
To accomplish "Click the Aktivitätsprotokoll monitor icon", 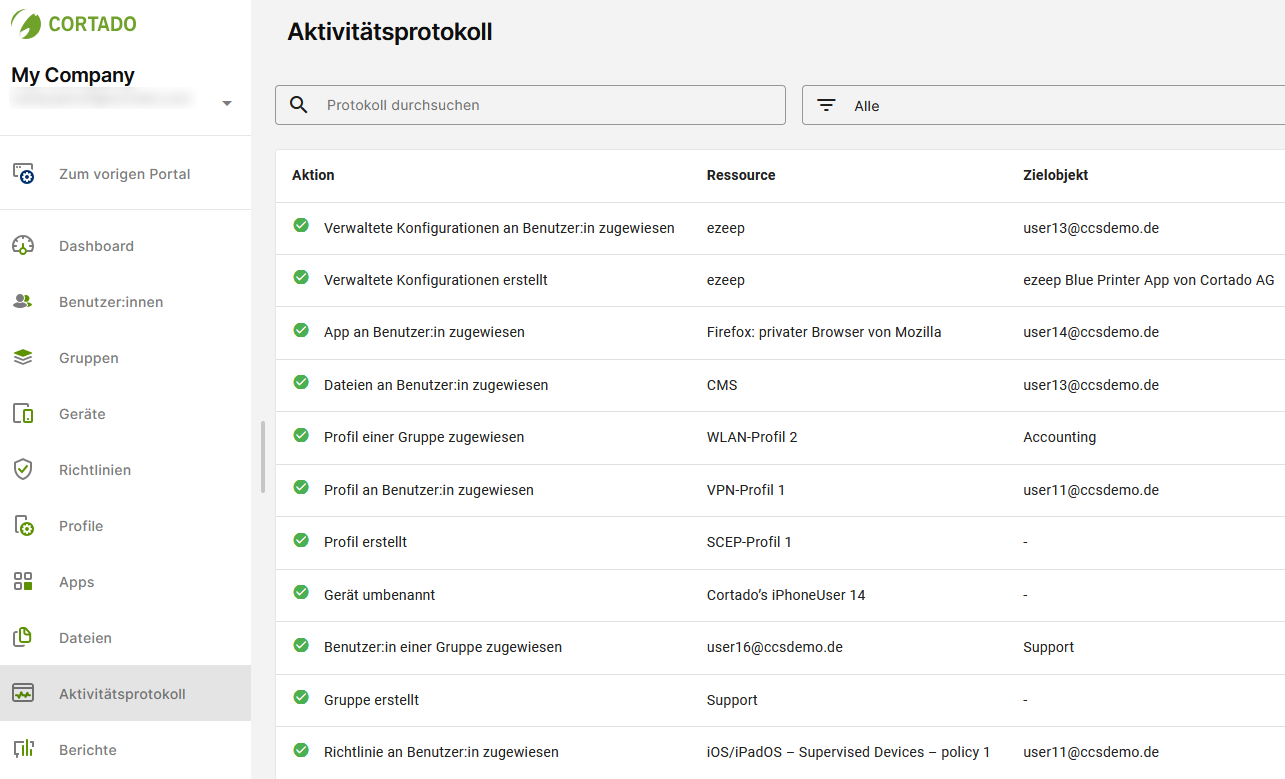I will coord(23,694).
